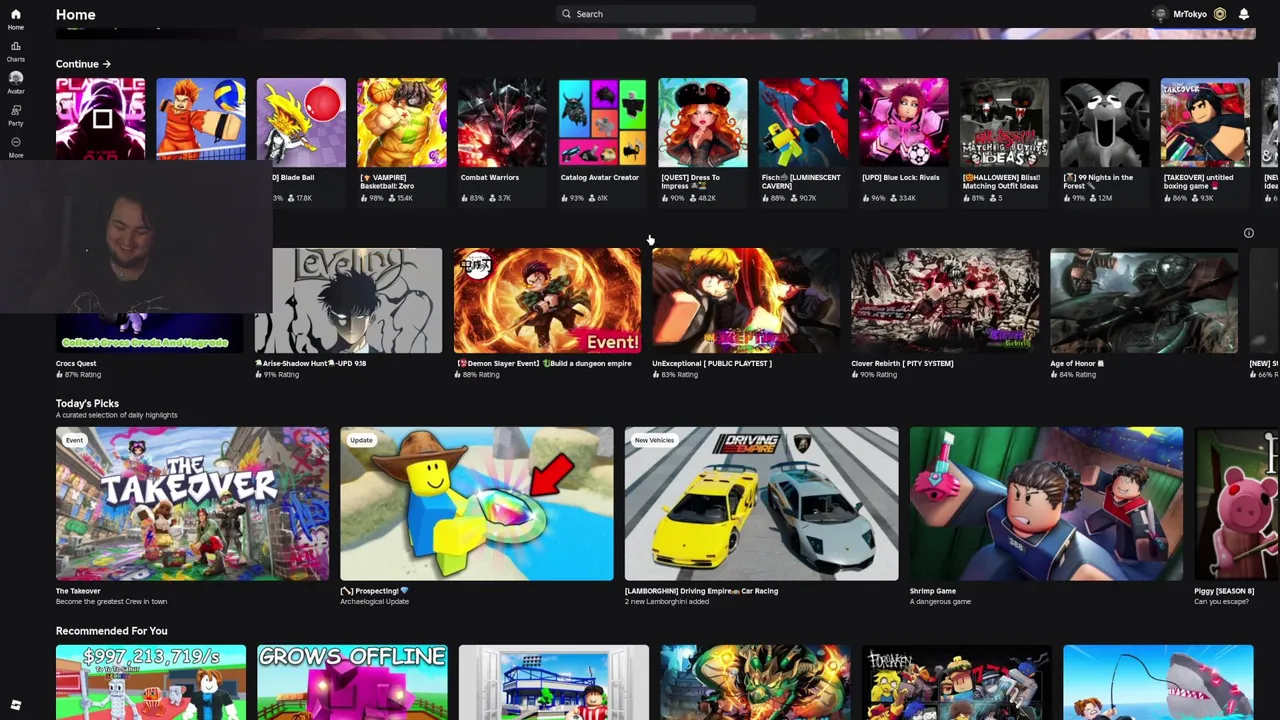
Task: Open the Robux balance icon
Action: point(1219,14)
